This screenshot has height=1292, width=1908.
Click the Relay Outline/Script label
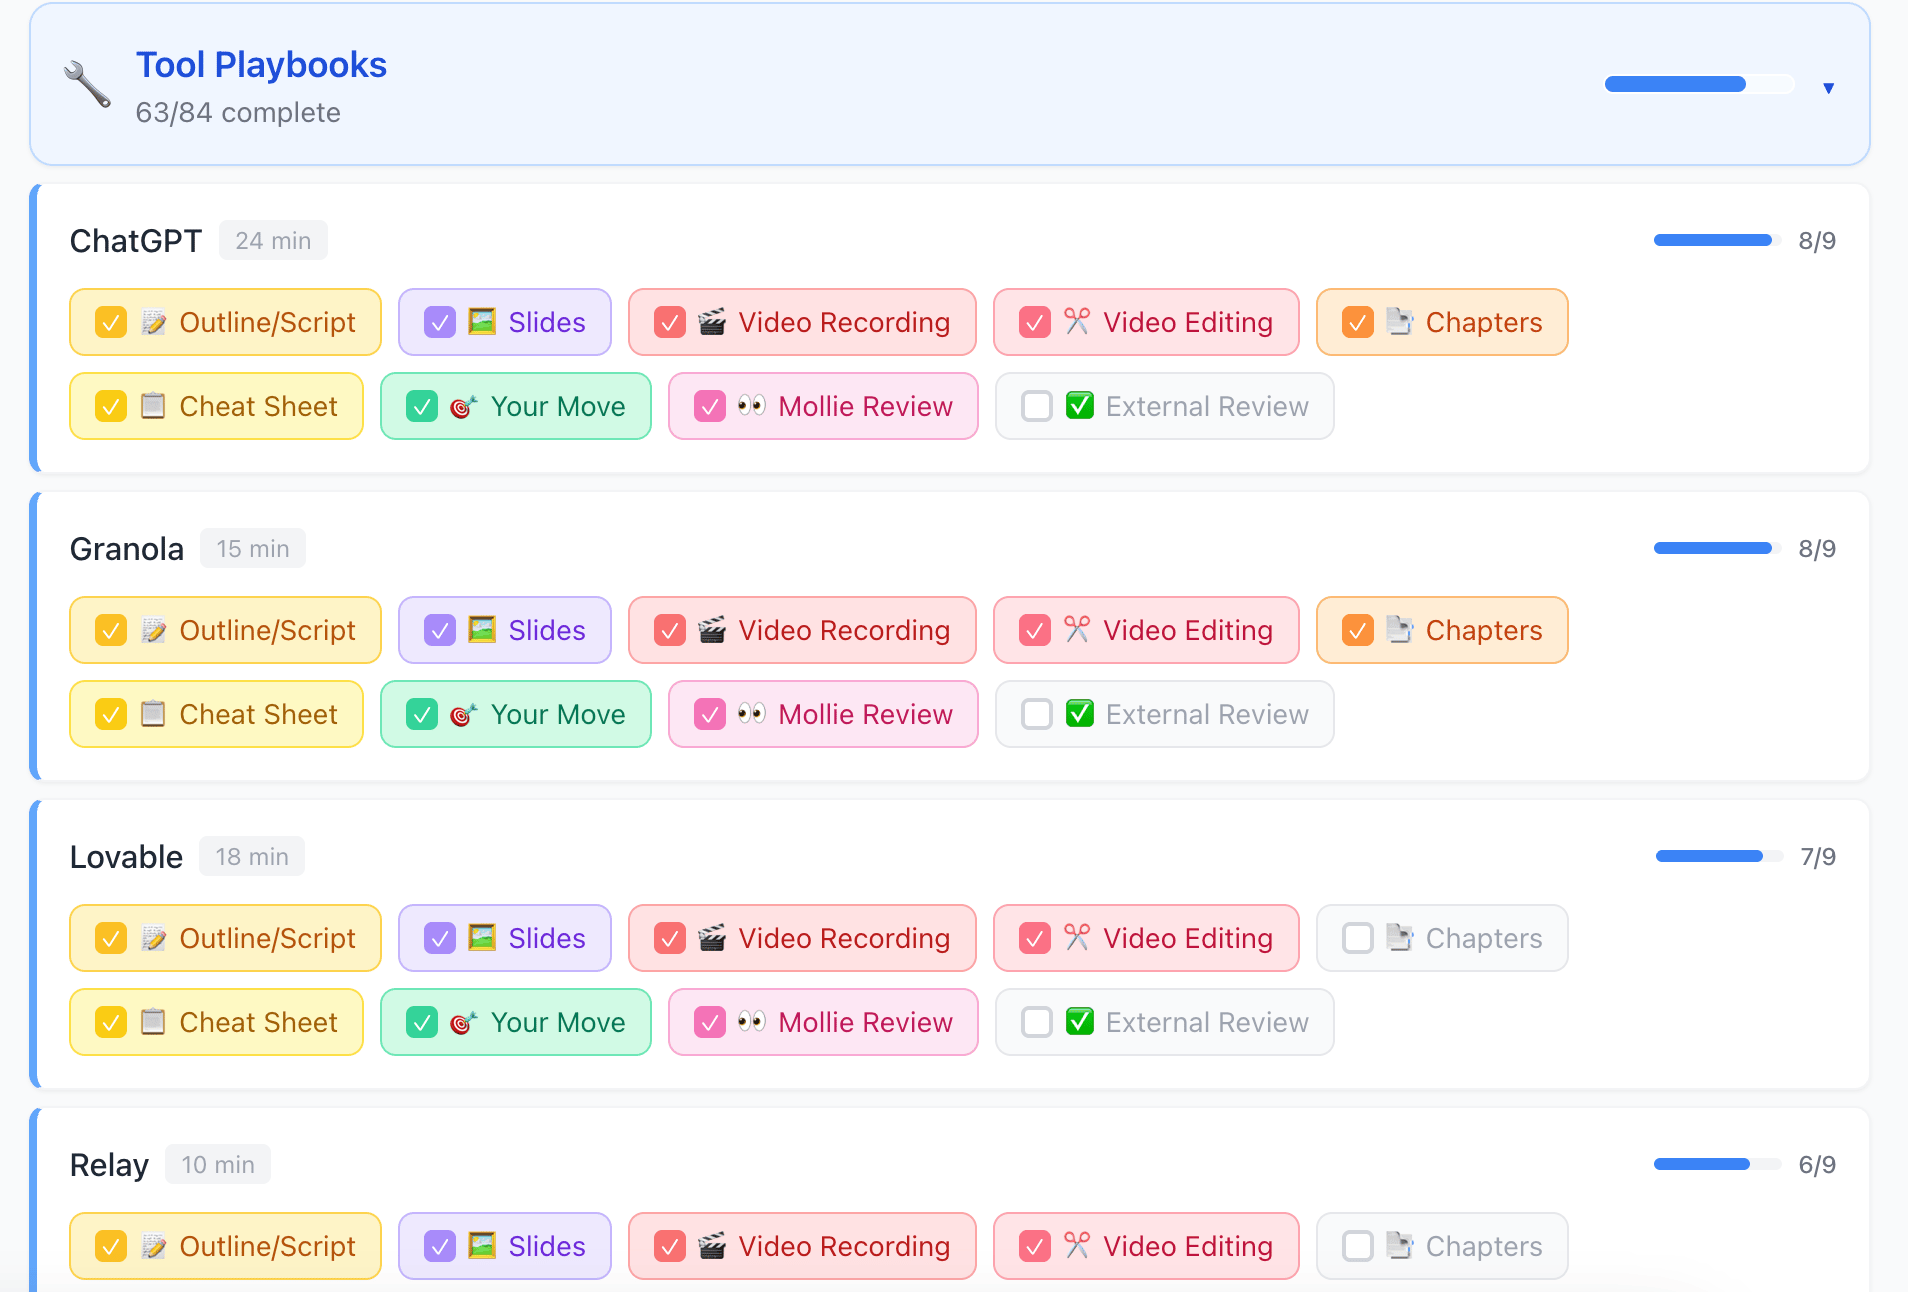[267, 1246]
